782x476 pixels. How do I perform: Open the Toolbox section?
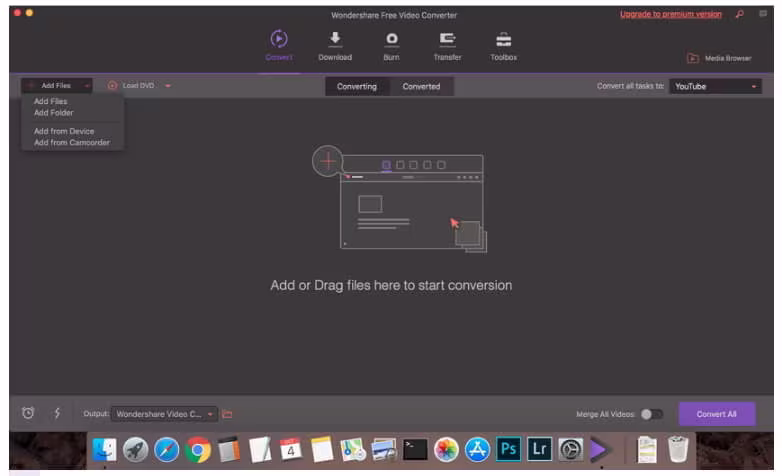[503, 46]
